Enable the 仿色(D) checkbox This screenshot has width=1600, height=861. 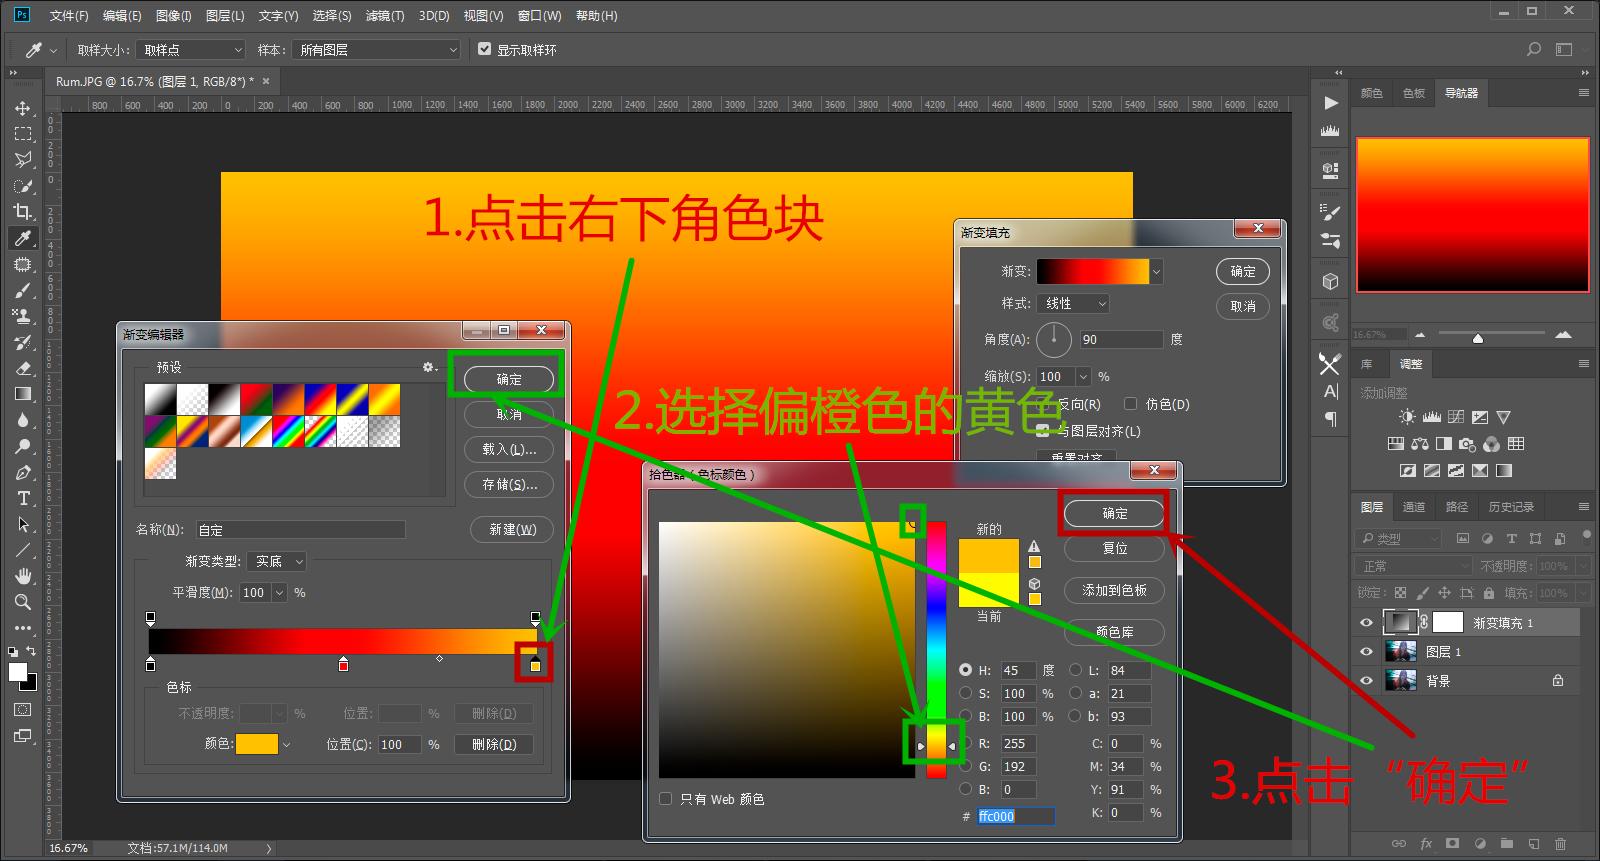[x=1130, y=404]
